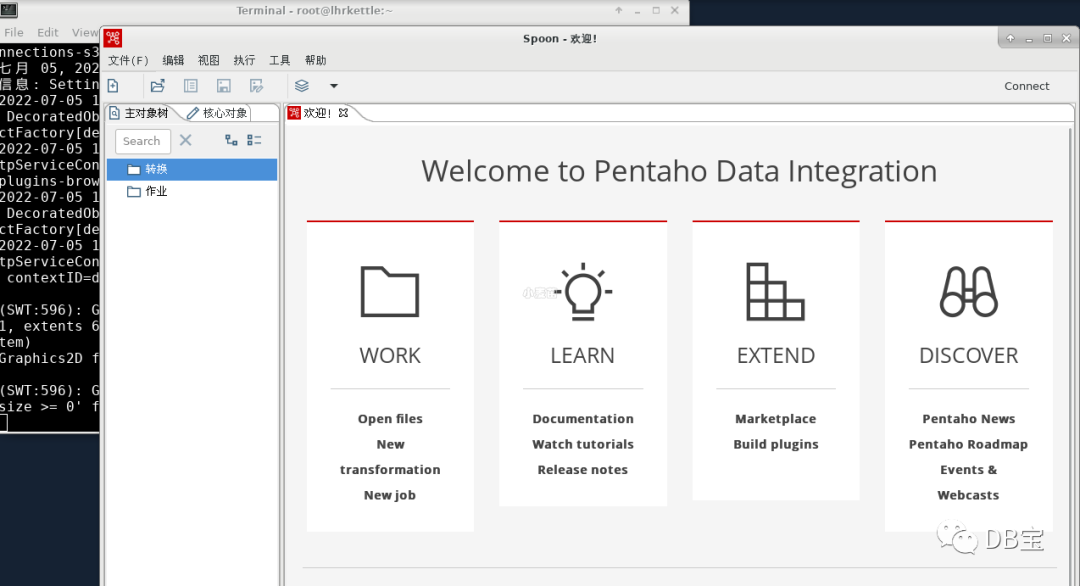Click the Marketplace link
1080x586 pixels.
(x=776, y=419)
